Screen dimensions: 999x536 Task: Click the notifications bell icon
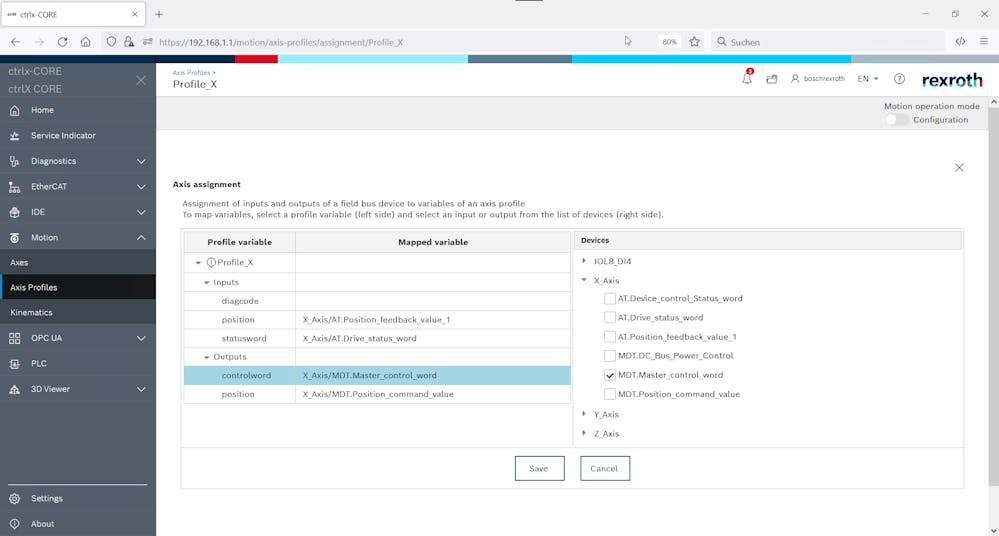coord(746,79)
